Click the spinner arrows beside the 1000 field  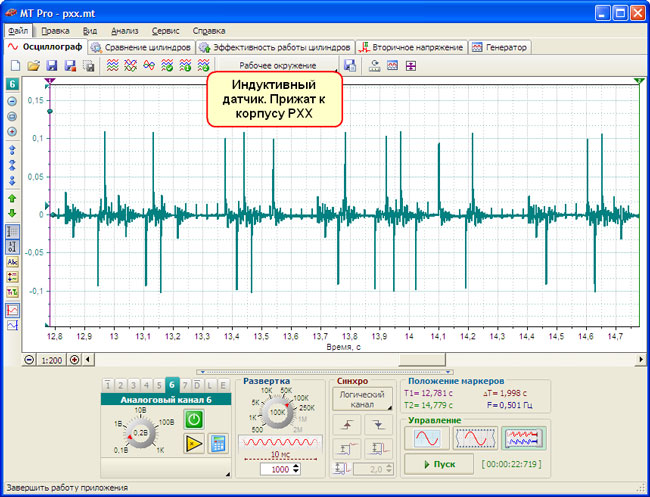tap(296, 469)
